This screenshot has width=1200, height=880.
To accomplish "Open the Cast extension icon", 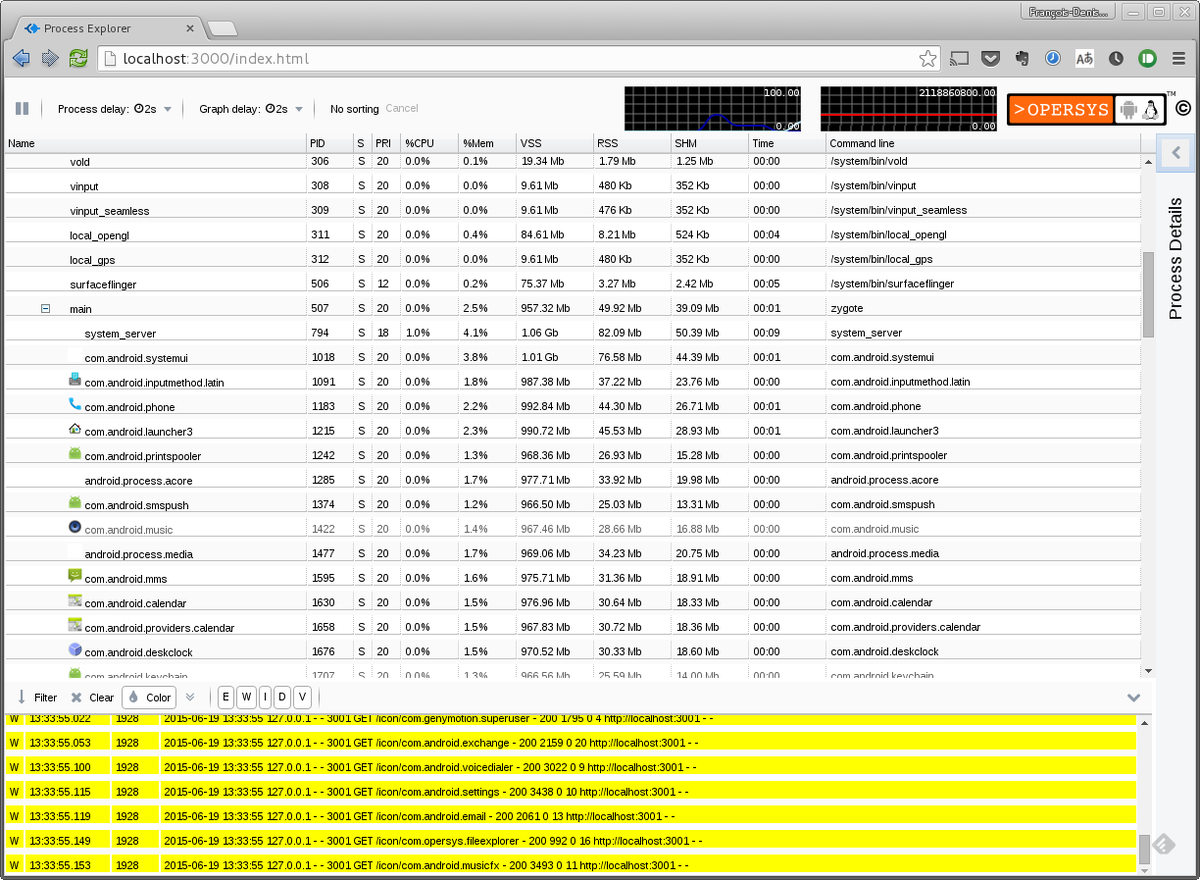I will click(x=959, y=59).
